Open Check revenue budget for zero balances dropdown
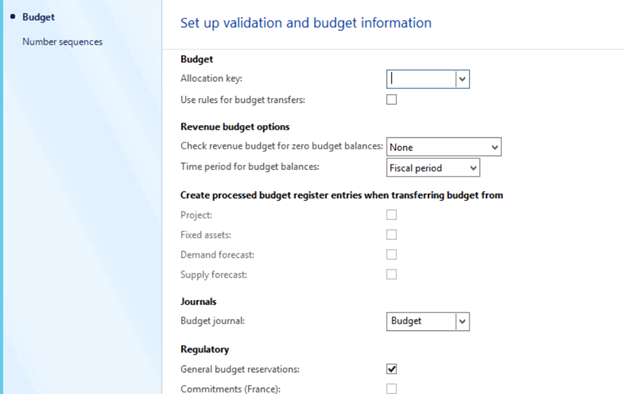 tap(444, 147)
